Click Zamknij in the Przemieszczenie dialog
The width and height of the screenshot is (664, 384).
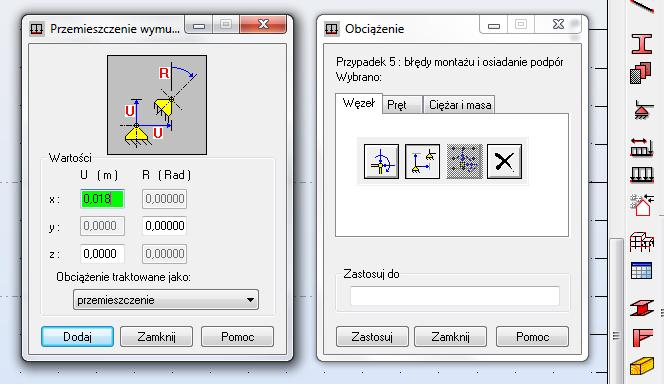tap(156, 337)
